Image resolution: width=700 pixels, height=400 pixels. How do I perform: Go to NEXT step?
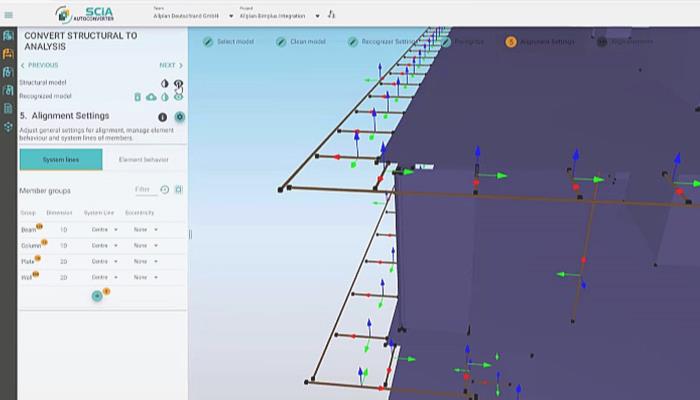coord(171,65)
